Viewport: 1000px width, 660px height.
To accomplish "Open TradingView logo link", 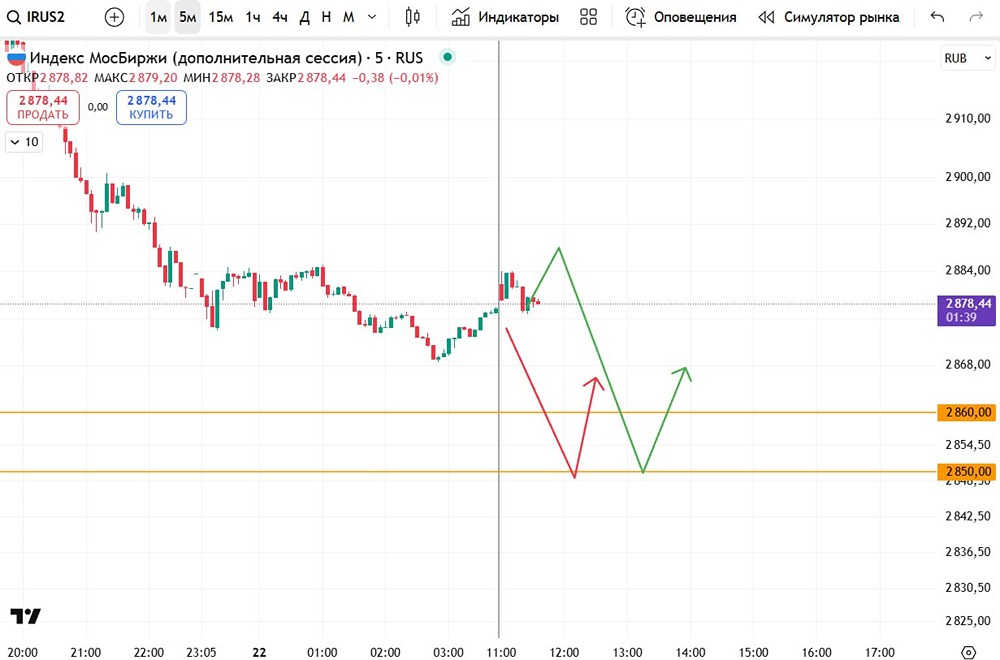I will 26,616.
